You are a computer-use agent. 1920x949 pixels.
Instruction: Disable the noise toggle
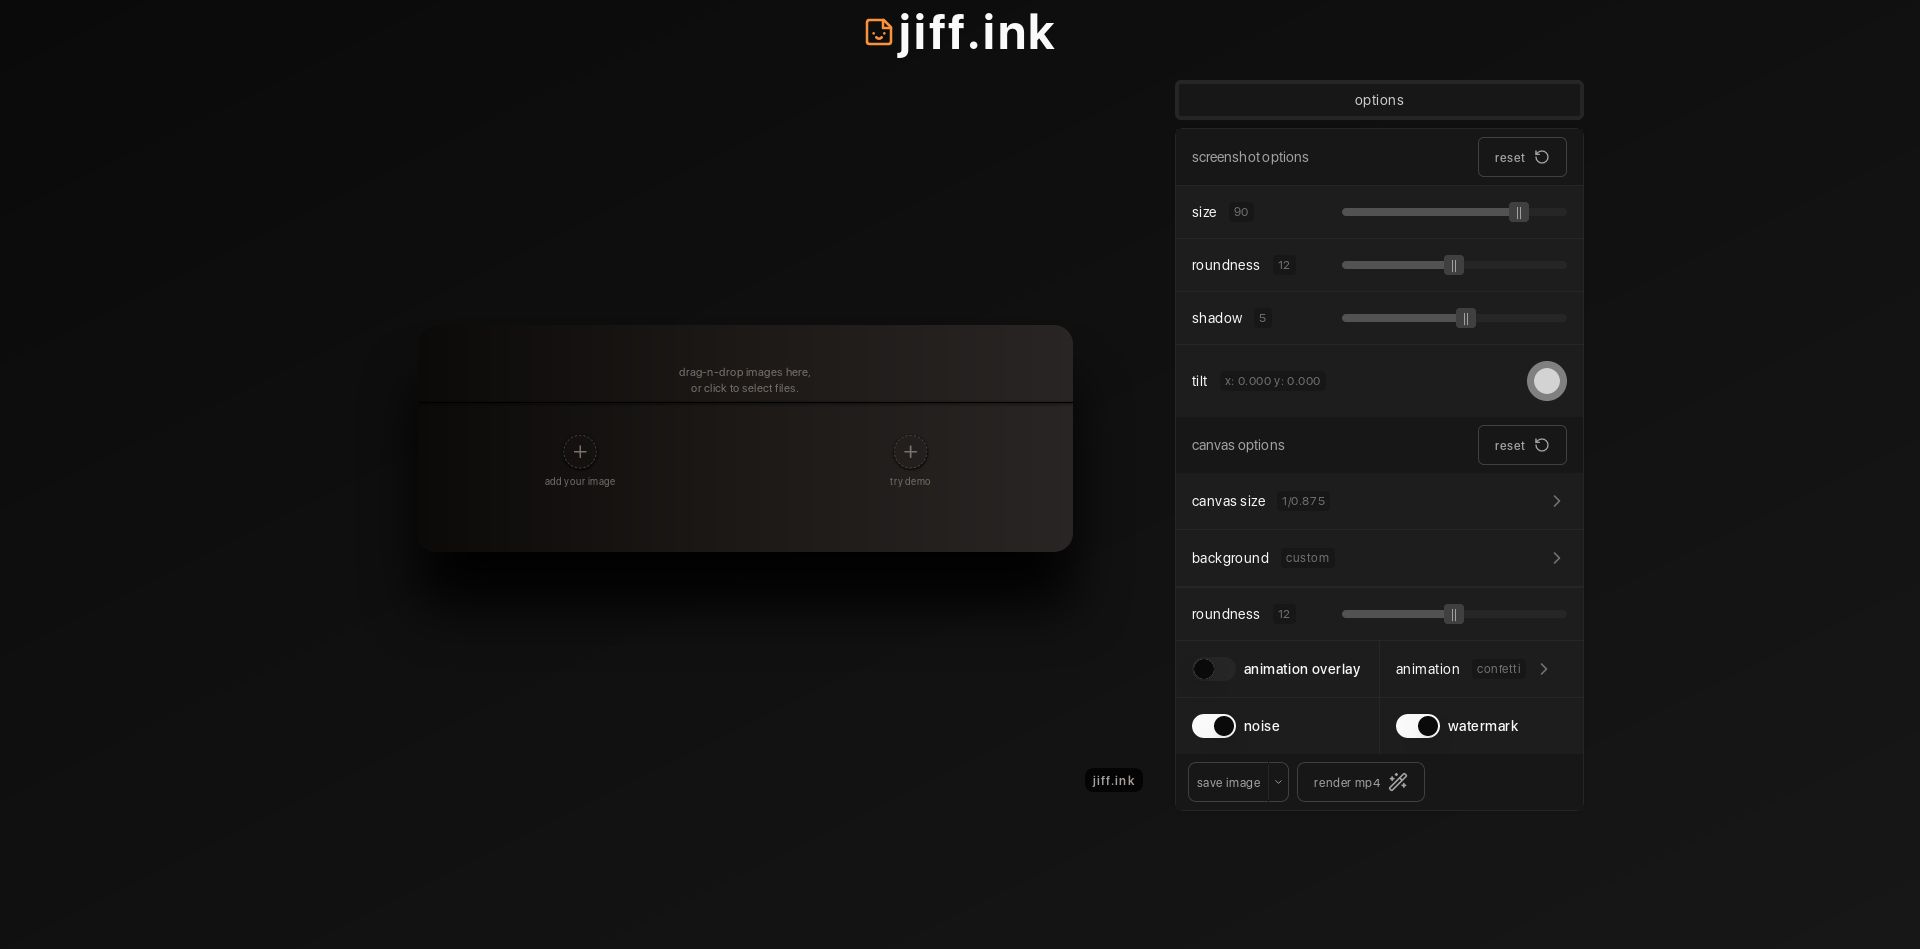click(1213, 726)
